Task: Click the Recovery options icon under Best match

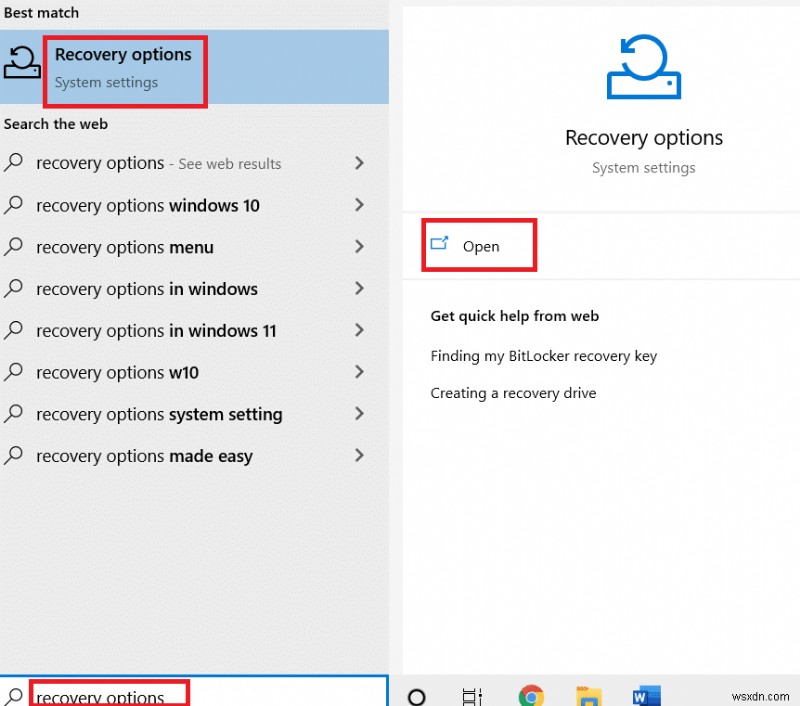Action: point(20,62)
